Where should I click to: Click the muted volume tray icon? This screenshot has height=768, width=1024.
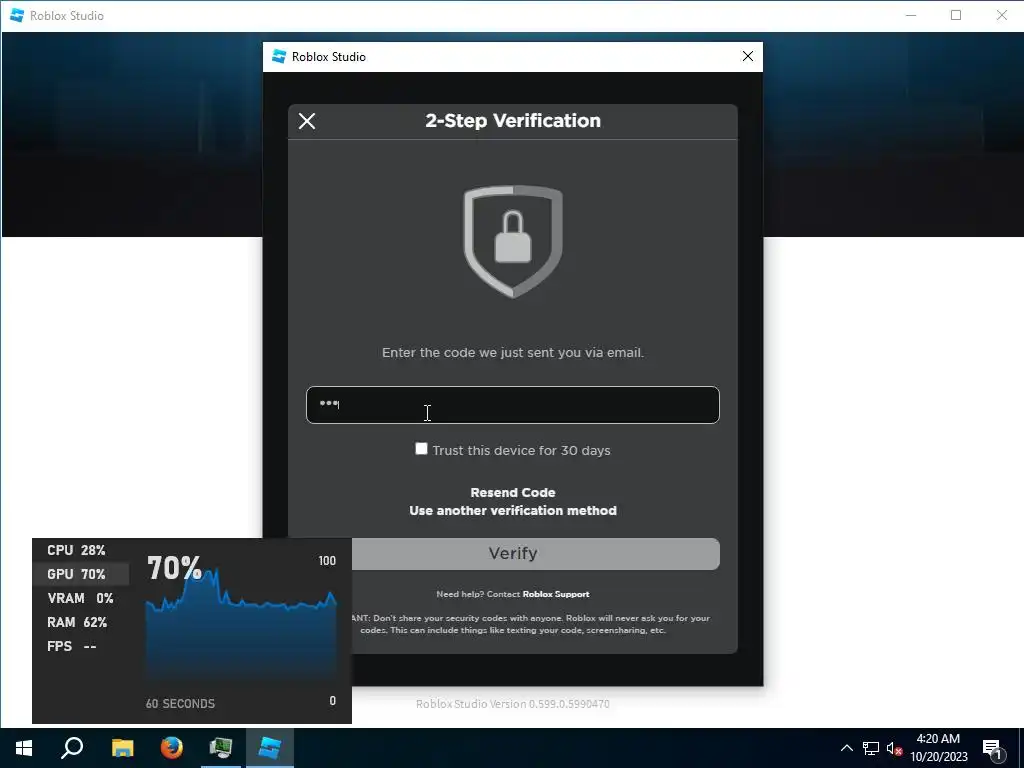(895, 748)
